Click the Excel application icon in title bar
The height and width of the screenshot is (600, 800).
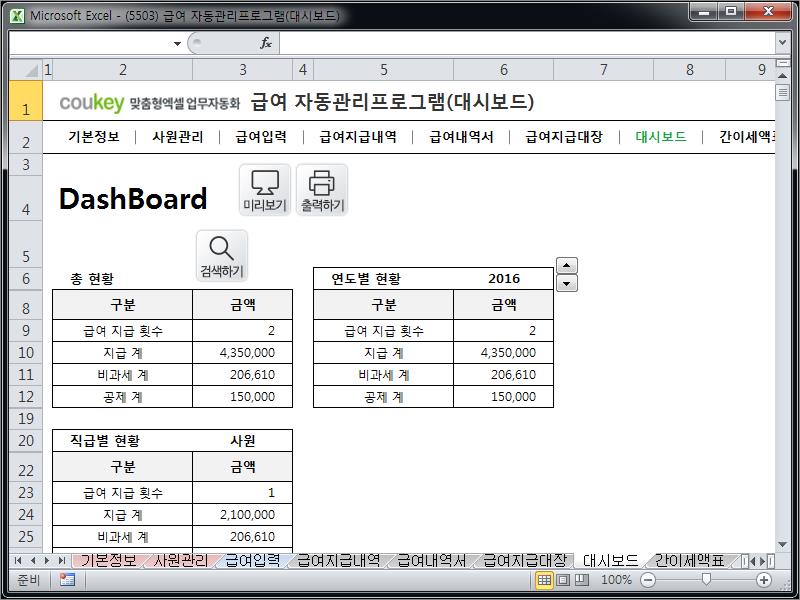[17, 16]
